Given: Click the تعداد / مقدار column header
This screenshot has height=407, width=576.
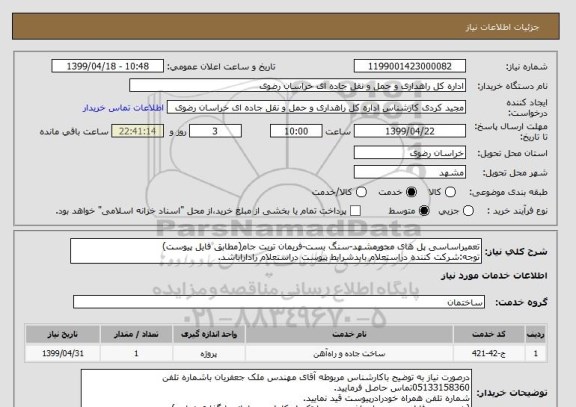Looking at the screenshot, I should (136, 334).
